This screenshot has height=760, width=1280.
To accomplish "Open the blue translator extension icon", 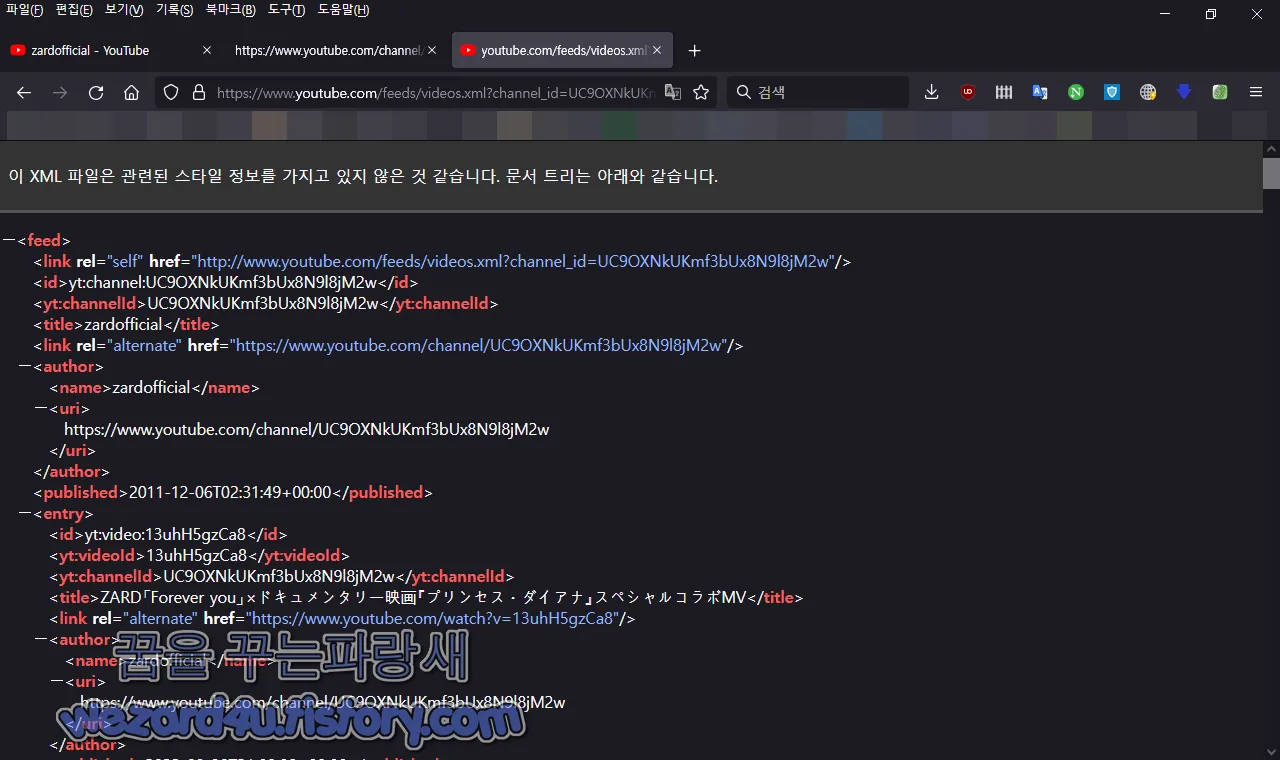I will [x=1040, y=93].
